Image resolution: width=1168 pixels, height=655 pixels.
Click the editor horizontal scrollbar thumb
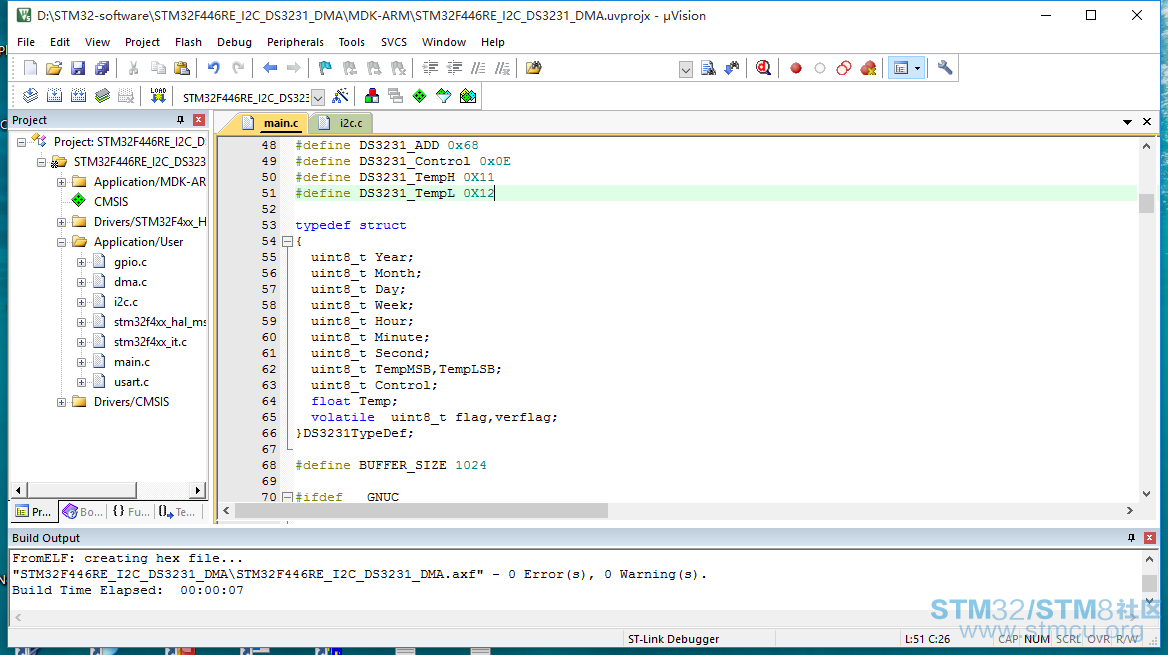[421, 510]
